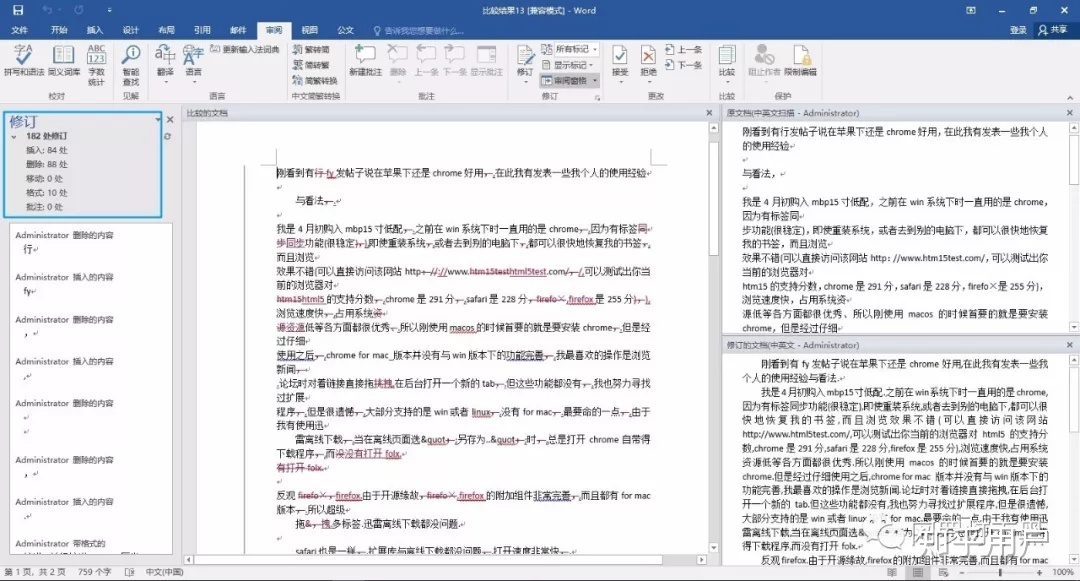
Task: Click the zoom slider in the status bar
Action: pyautogui.click(x=1000, y=572)
